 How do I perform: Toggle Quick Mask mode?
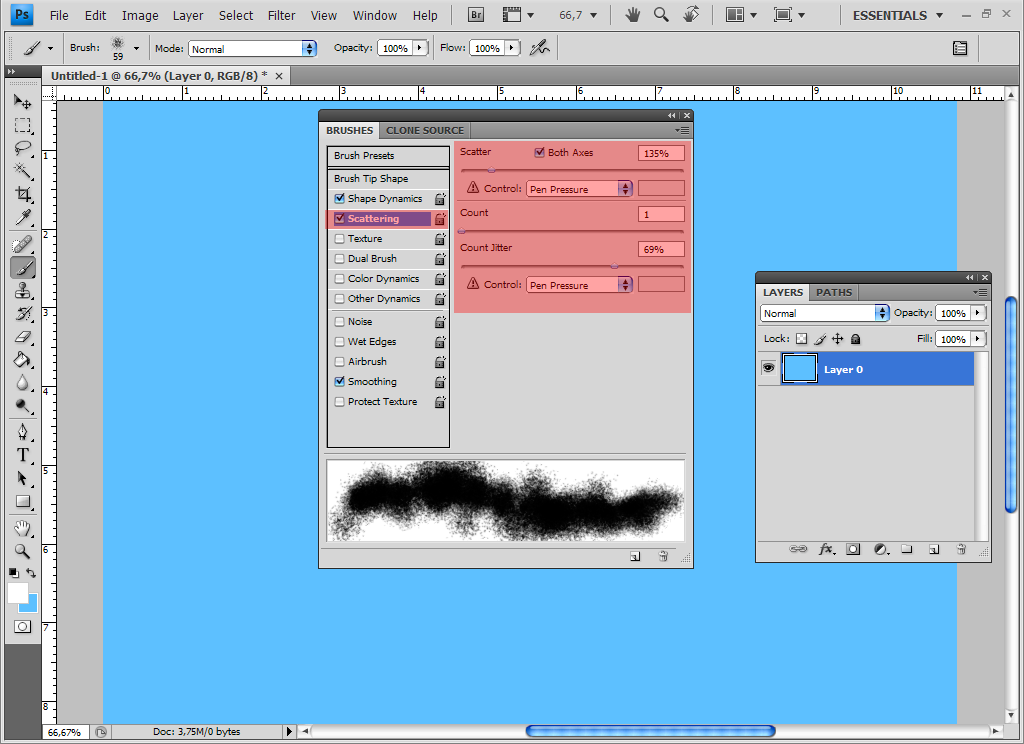(x=22, y=626)
